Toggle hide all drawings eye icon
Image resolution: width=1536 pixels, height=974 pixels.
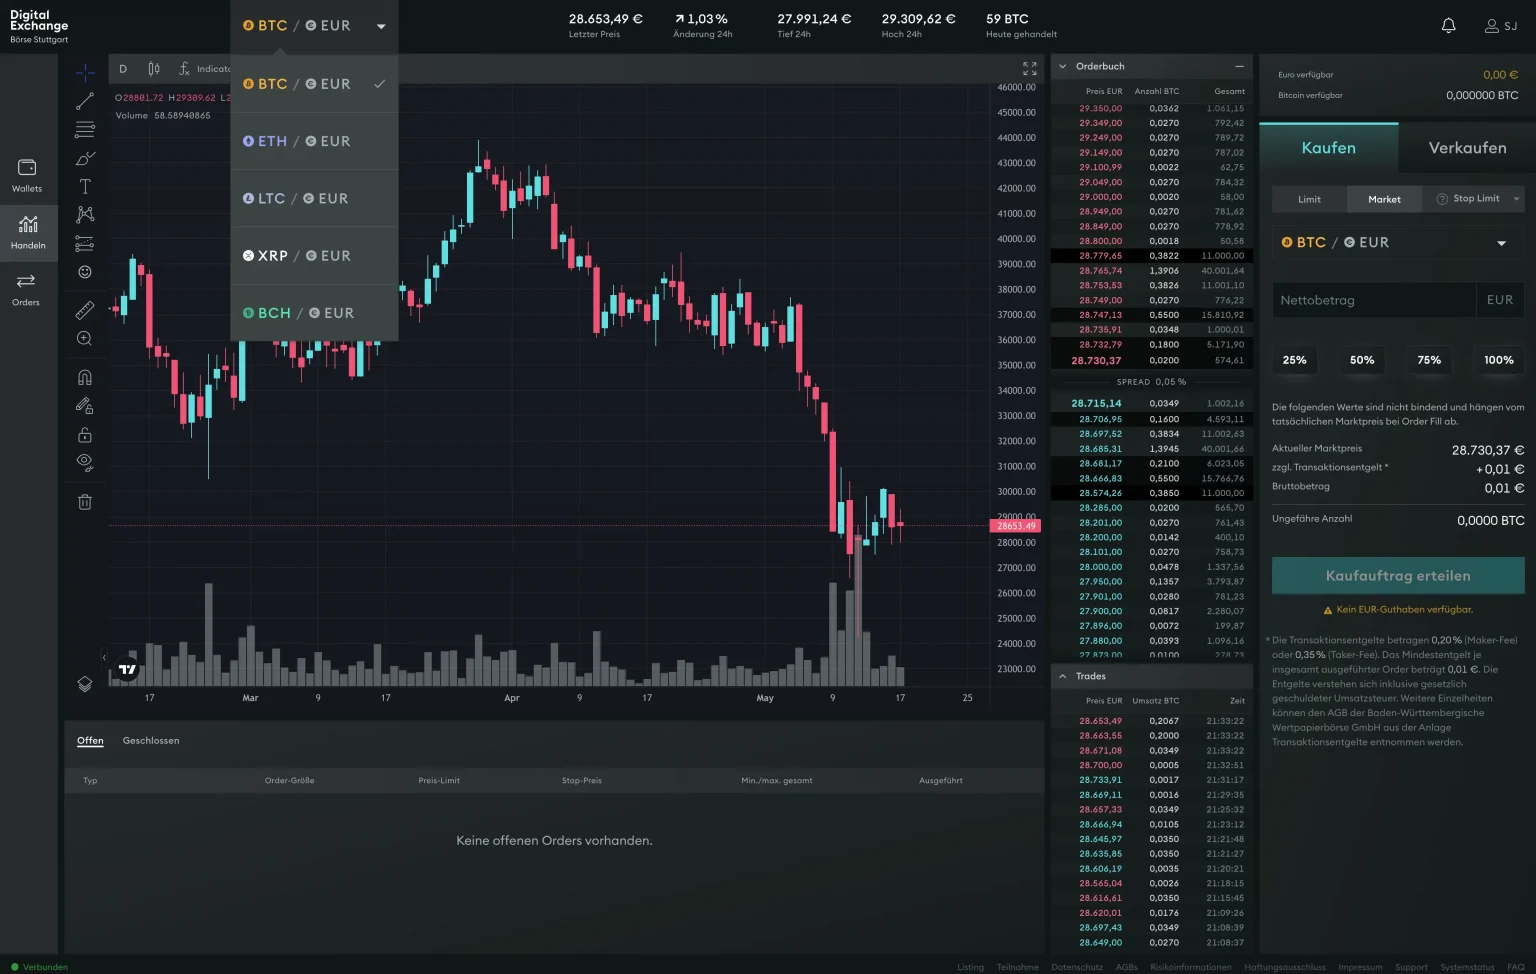click(85, 462)
